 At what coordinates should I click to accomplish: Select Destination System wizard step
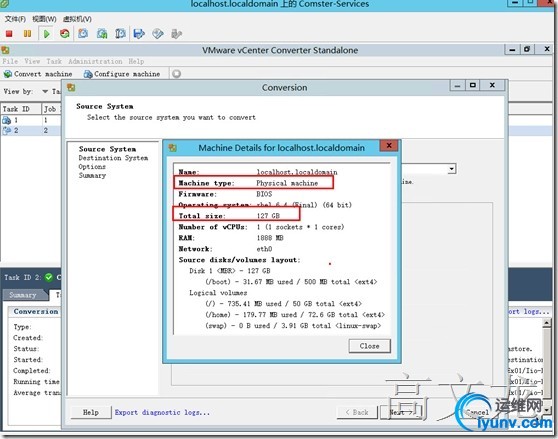point(113,158)
